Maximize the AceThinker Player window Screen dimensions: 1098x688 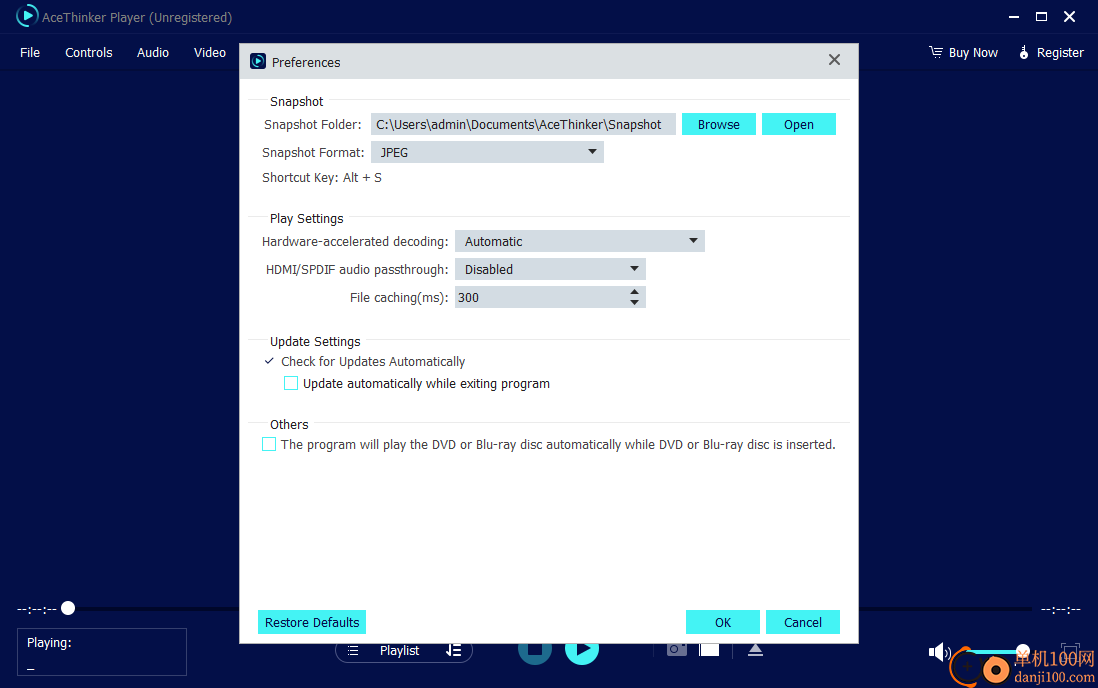[1041, 17]
